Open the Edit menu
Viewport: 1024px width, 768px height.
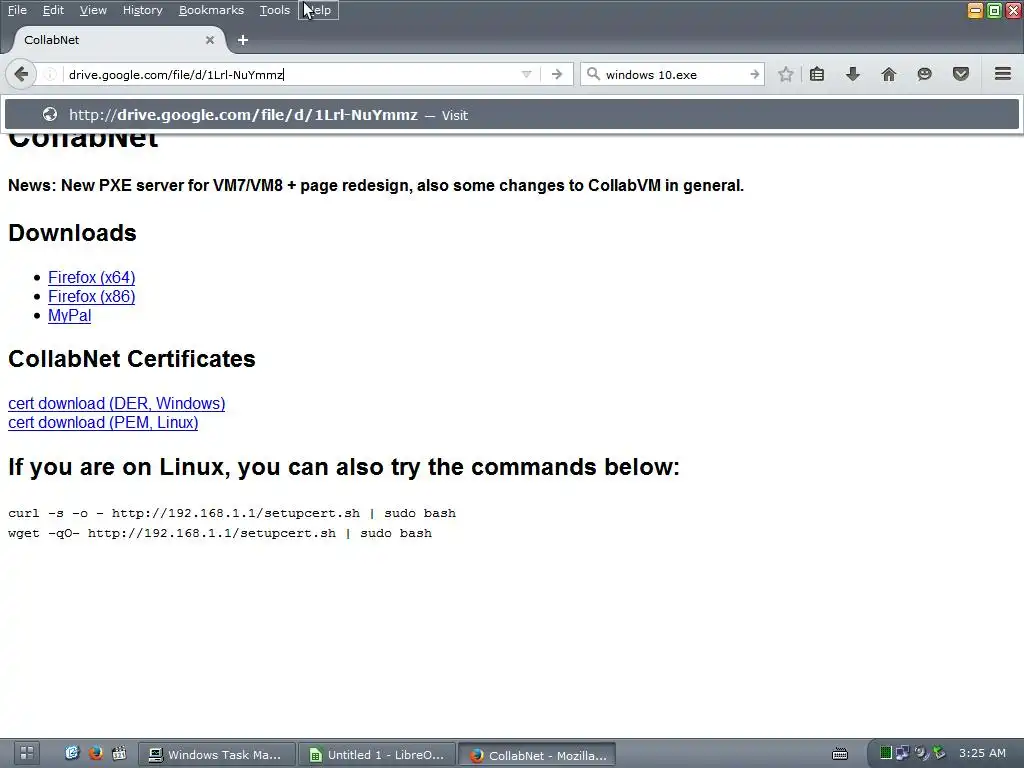pos(53,10)
